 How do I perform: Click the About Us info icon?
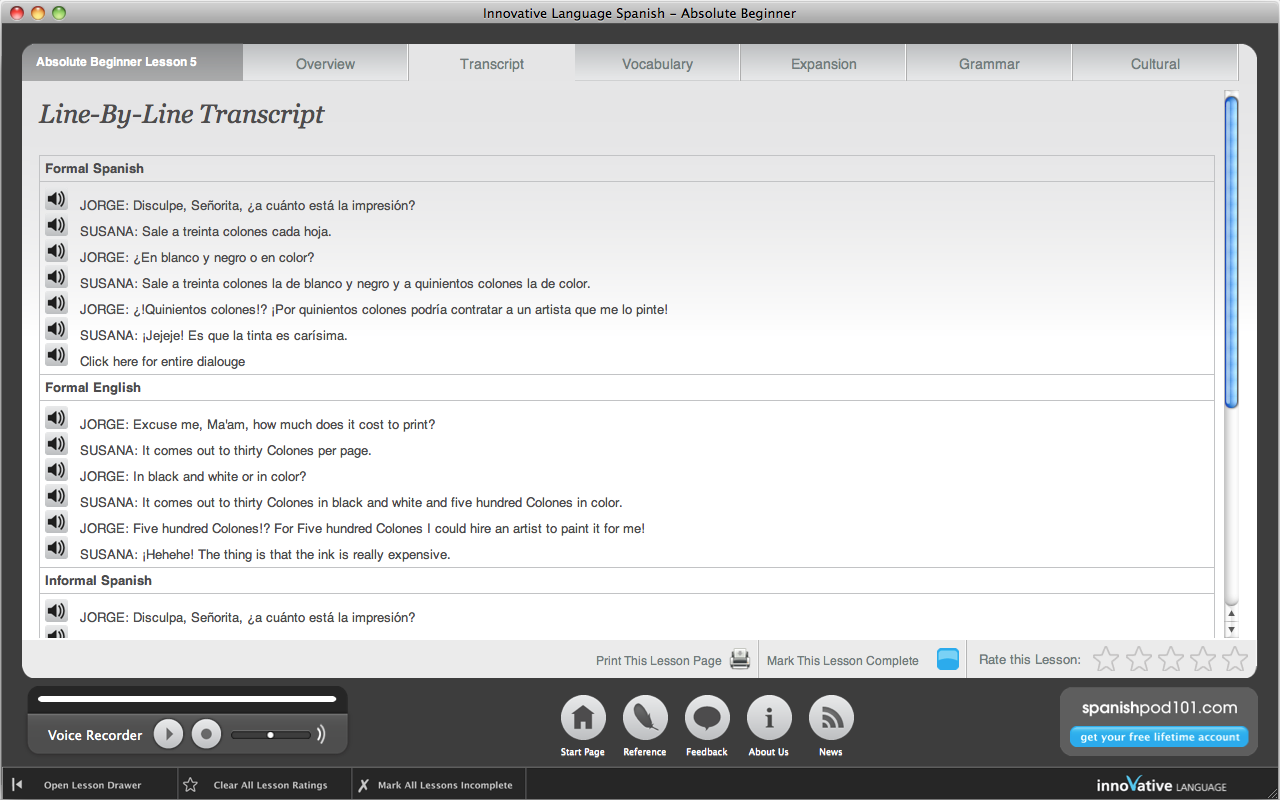[769, 718]
